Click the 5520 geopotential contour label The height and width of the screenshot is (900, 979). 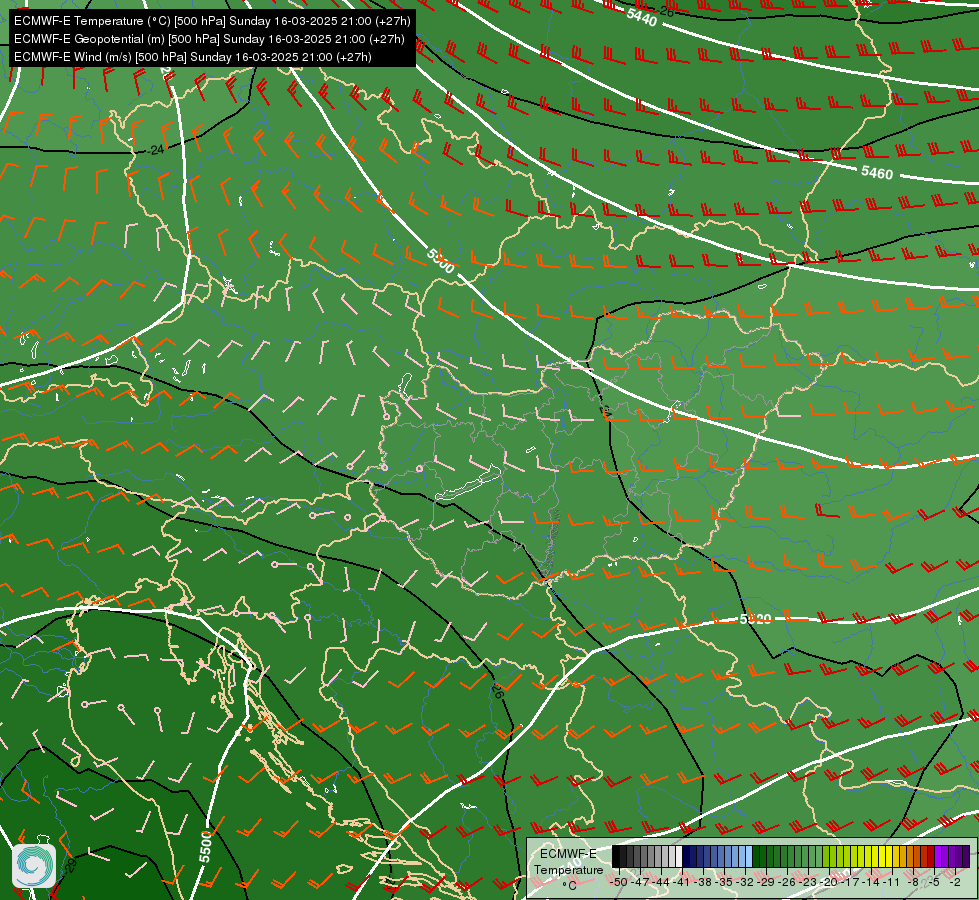(755, 619)
